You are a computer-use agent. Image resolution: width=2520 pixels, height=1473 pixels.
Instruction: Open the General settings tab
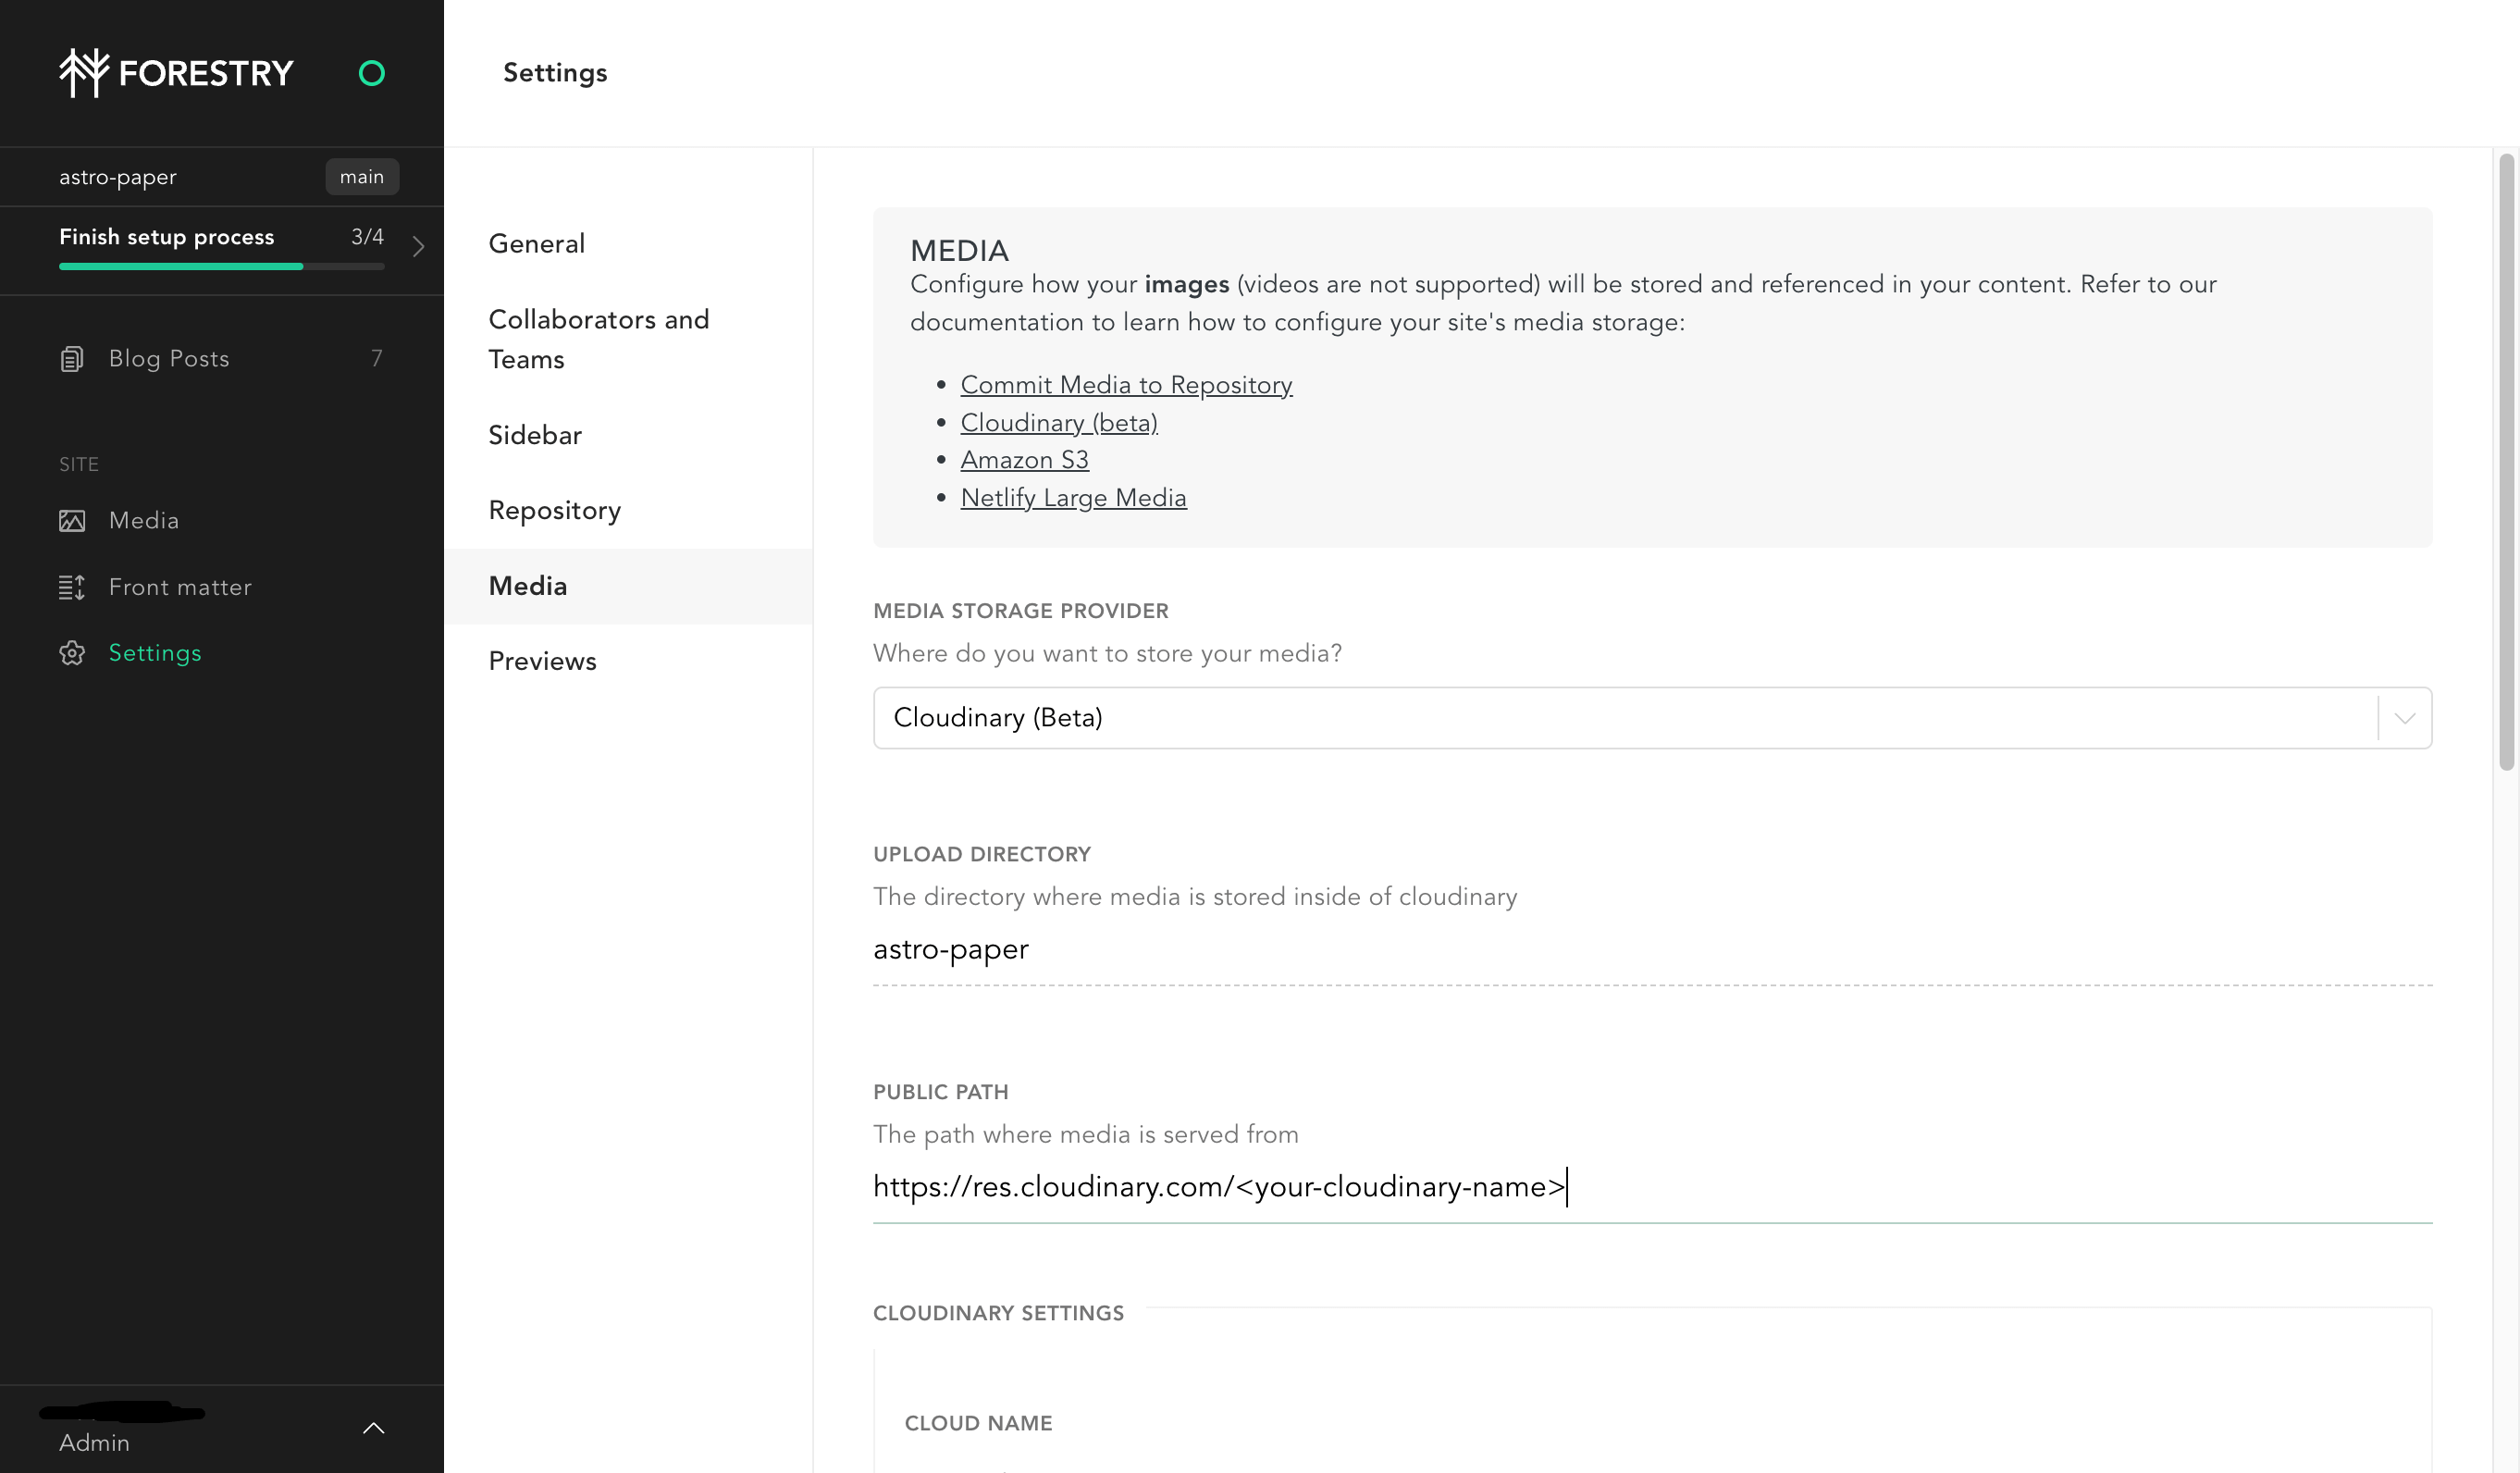(x=537, y=243)
